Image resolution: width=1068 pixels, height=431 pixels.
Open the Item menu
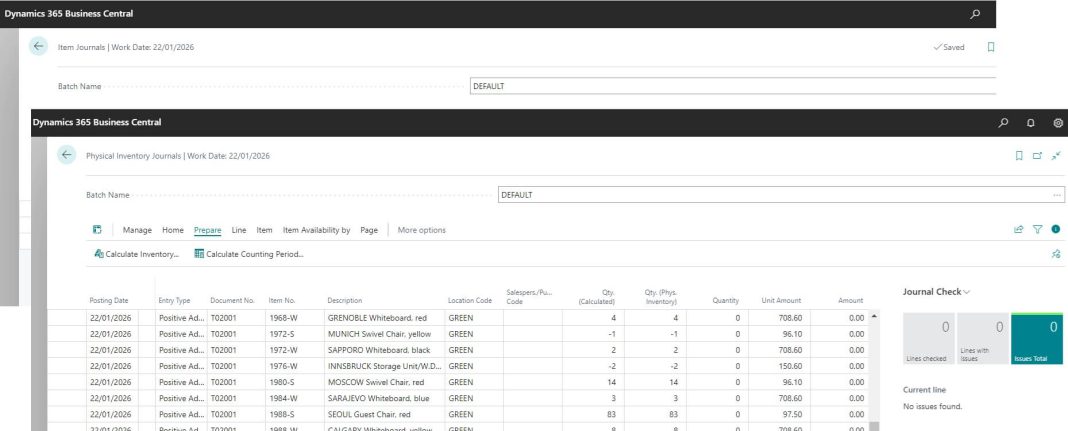(x=264, y=230)
